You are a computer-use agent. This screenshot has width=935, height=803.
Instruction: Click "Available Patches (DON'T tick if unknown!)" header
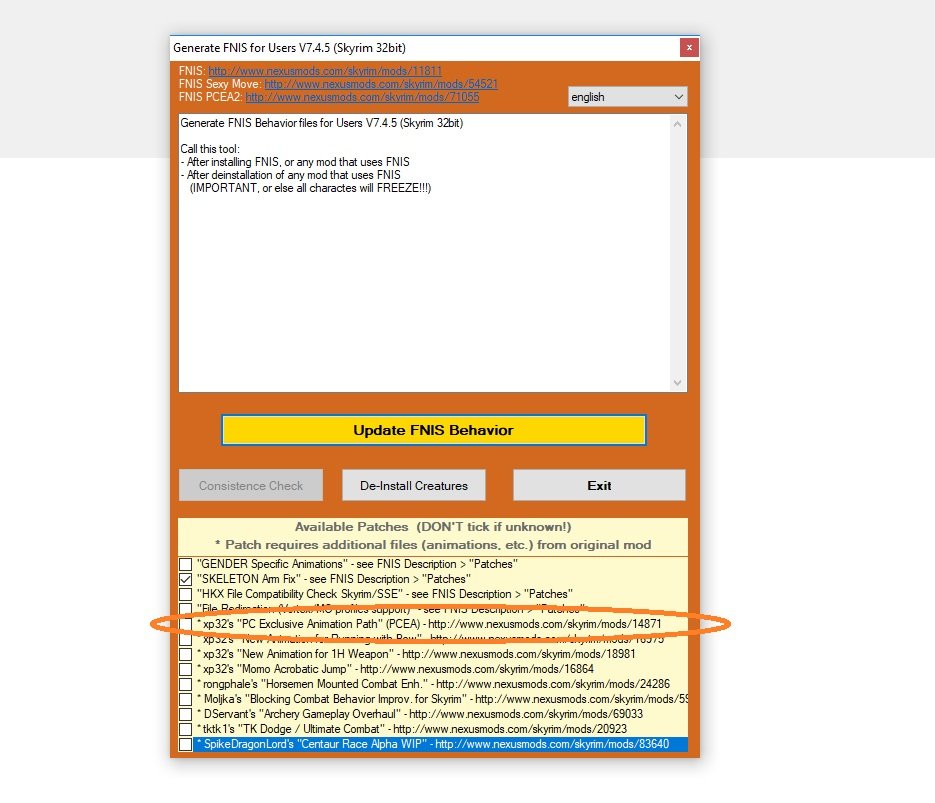click(433, 527)
